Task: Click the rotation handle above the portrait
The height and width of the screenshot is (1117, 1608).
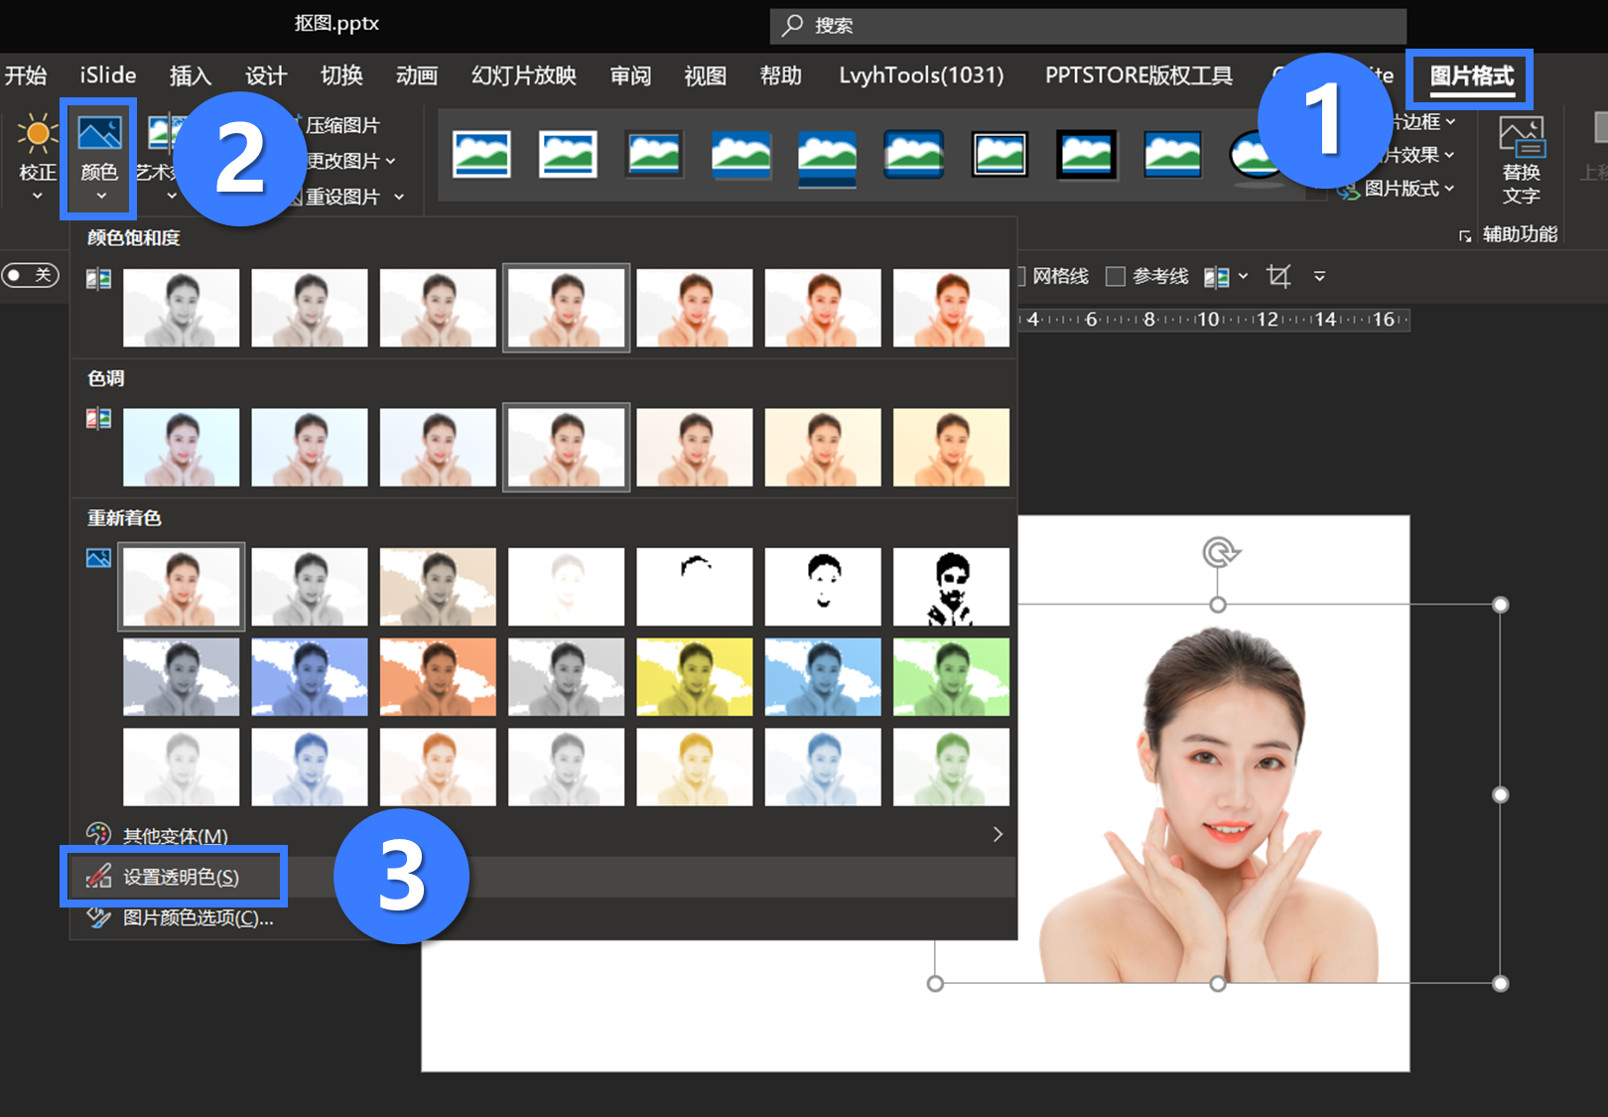Action: point(1220,552)
